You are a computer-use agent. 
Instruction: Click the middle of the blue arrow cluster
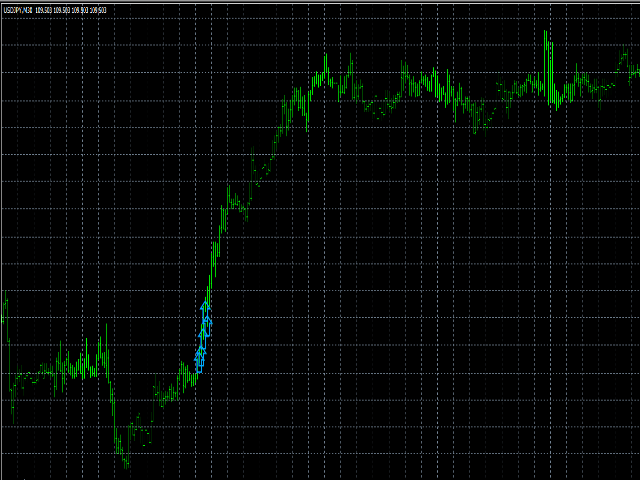203,335
